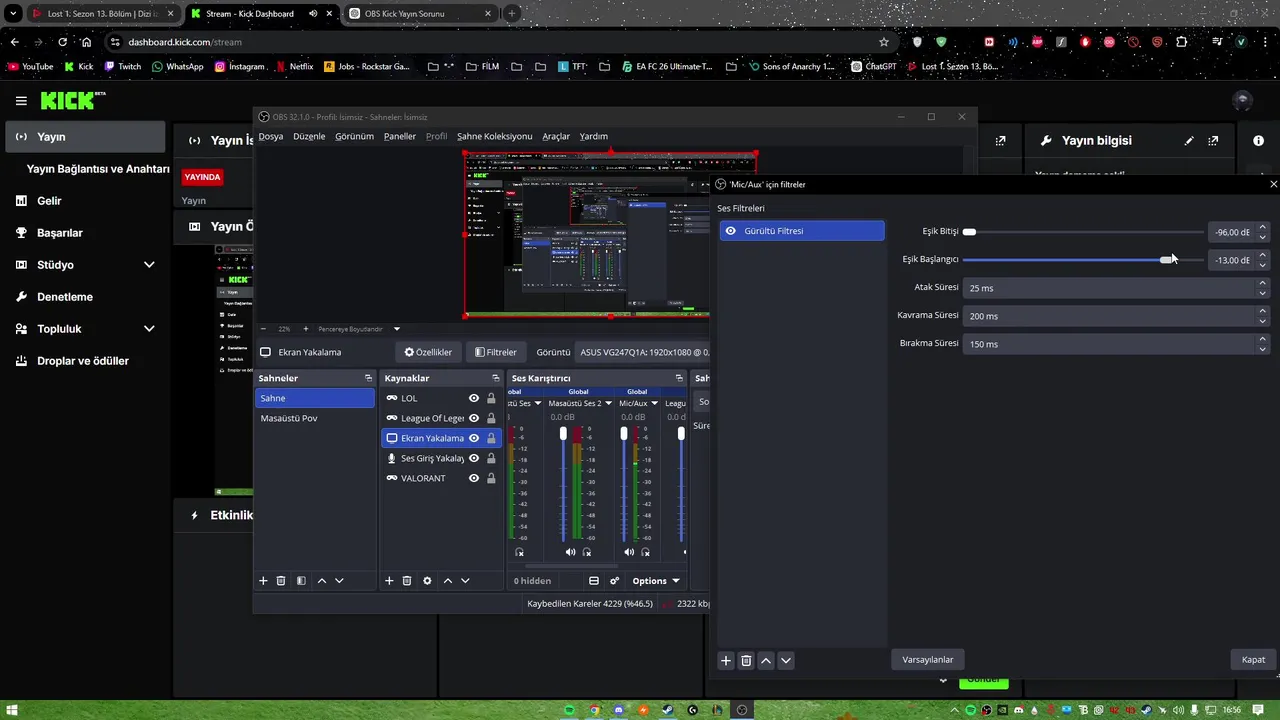Move scene down in Sahneler panel
This screenshot has width=1280, height=720.
pyautogui.click(x=339, y=581)
